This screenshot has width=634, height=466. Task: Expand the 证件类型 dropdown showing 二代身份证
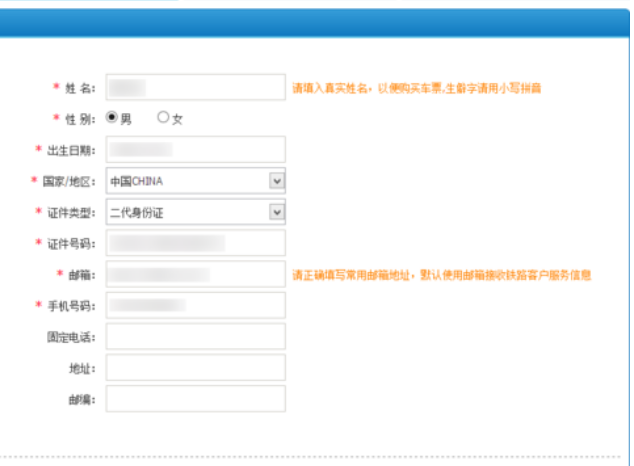[x=195, y=212]
